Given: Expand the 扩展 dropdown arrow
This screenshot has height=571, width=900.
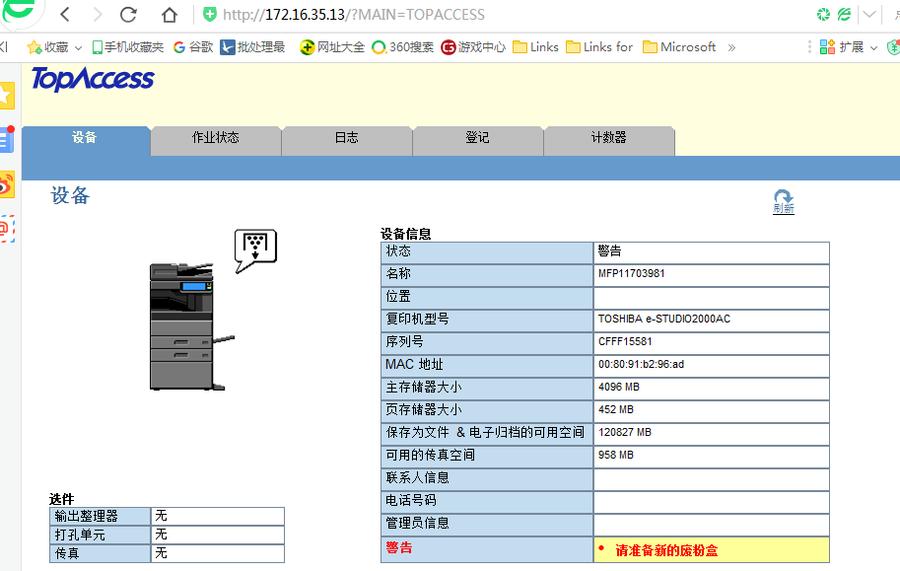Looking at the screenshot, I should (874, 48).
